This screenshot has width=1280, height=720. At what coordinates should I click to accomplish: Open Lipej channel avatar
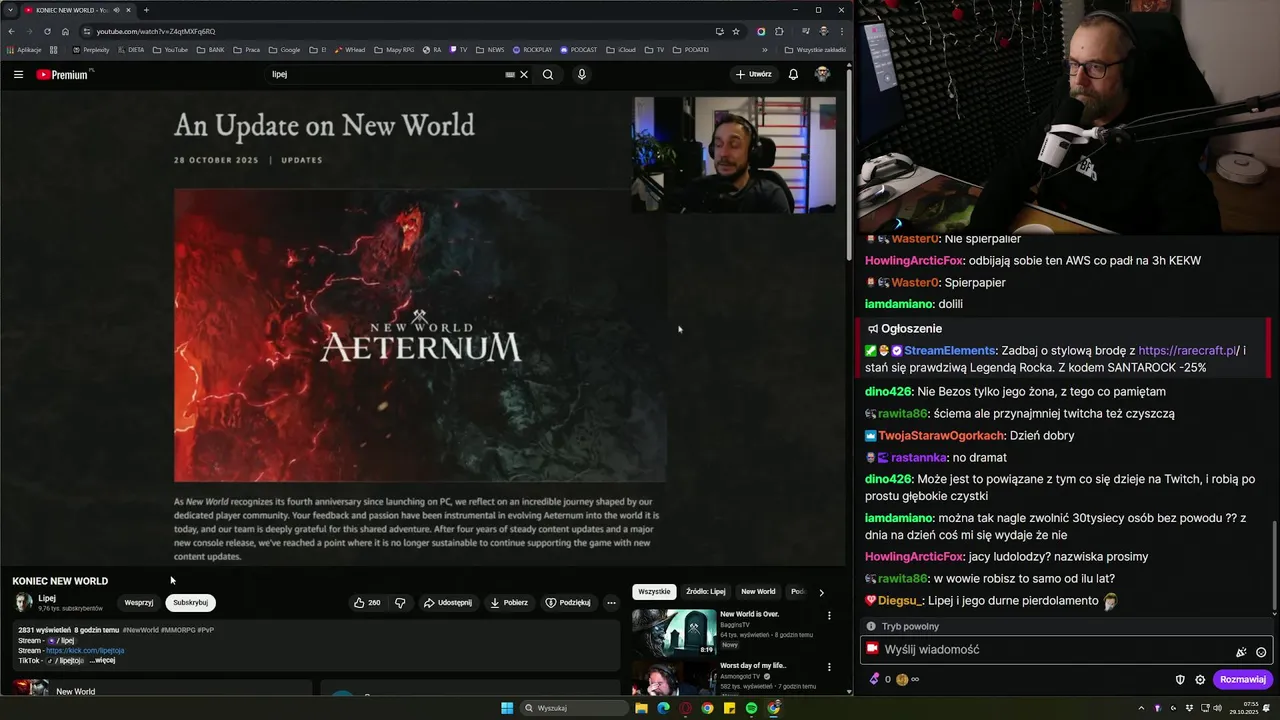point(23,602)
